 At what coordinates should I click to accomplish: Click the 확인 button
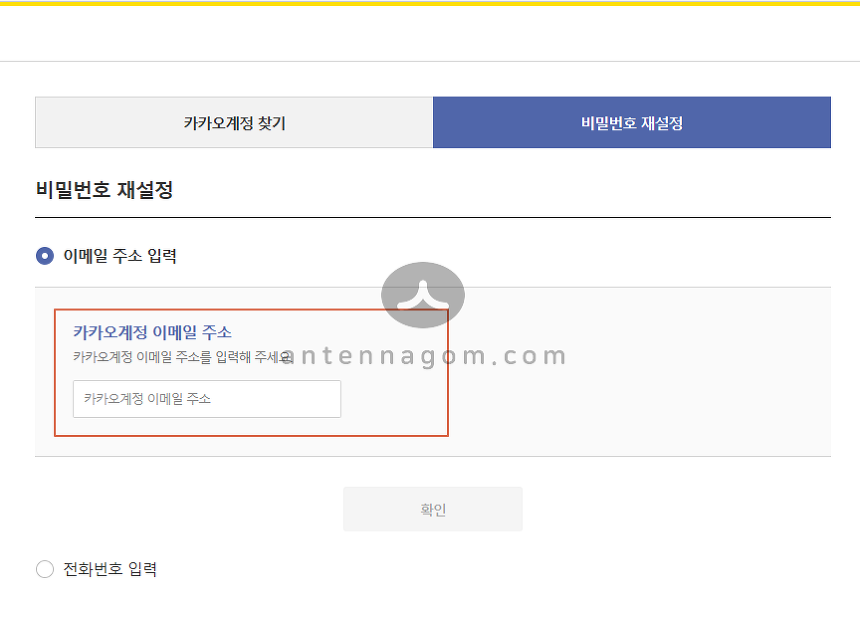[x=433, y=509]
